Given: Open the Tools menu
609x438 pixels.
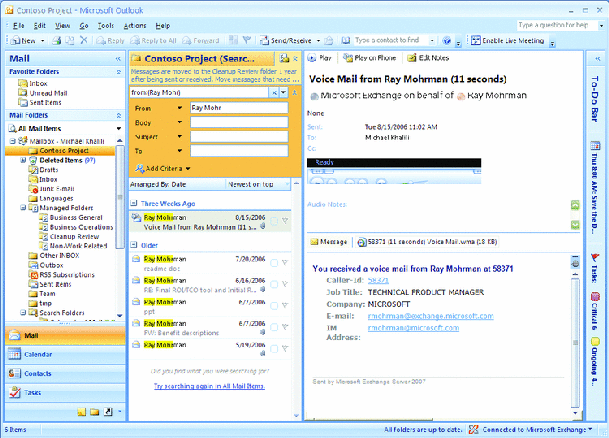Looking at the screenshot, I should coord(106,26).
